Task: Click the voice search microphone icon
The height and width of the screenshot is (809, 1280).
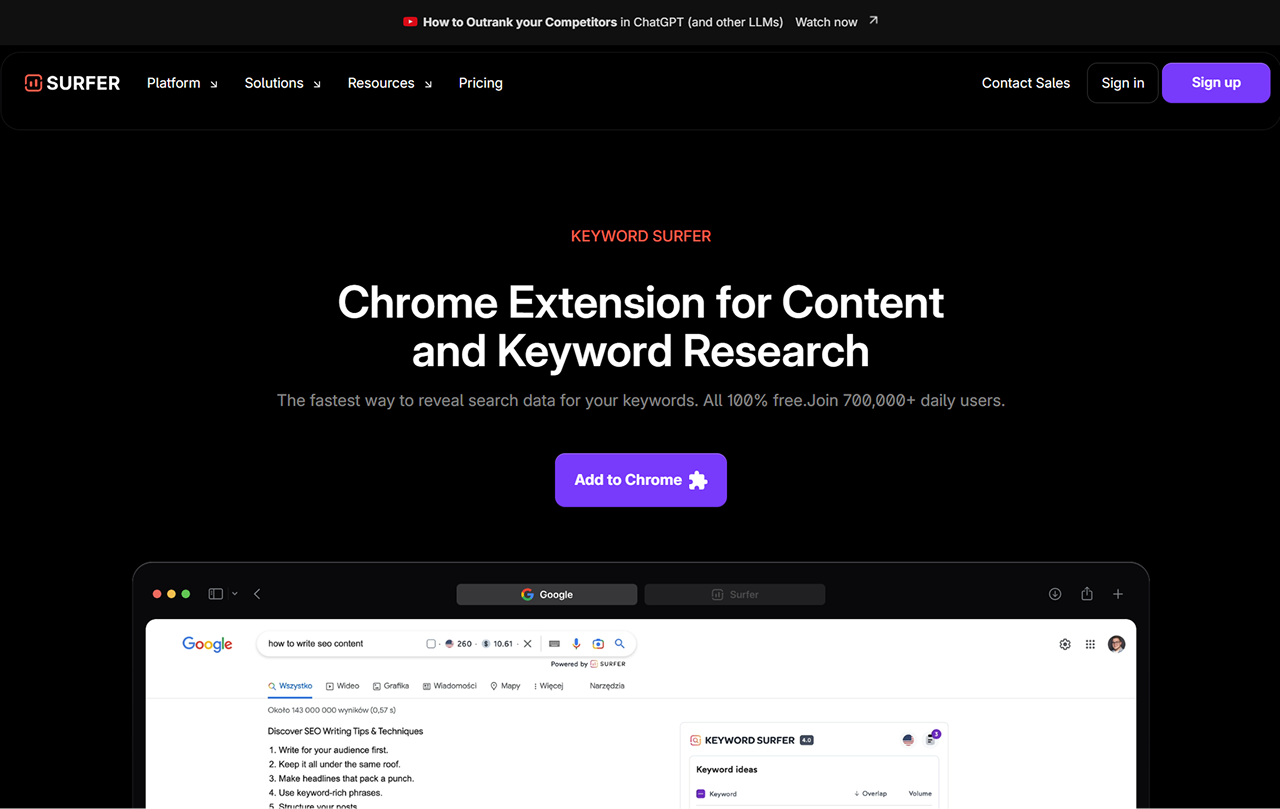Action: 576,644
